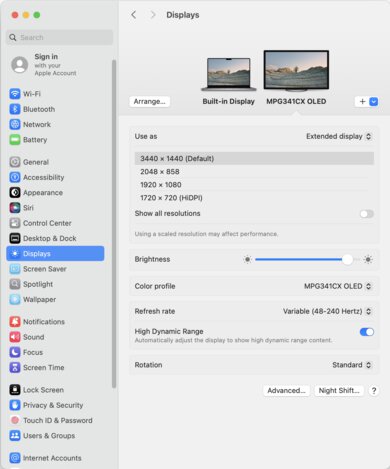Click the Arrange... button
The height and width of the screenshot is (469, 390).
[149, 101]
